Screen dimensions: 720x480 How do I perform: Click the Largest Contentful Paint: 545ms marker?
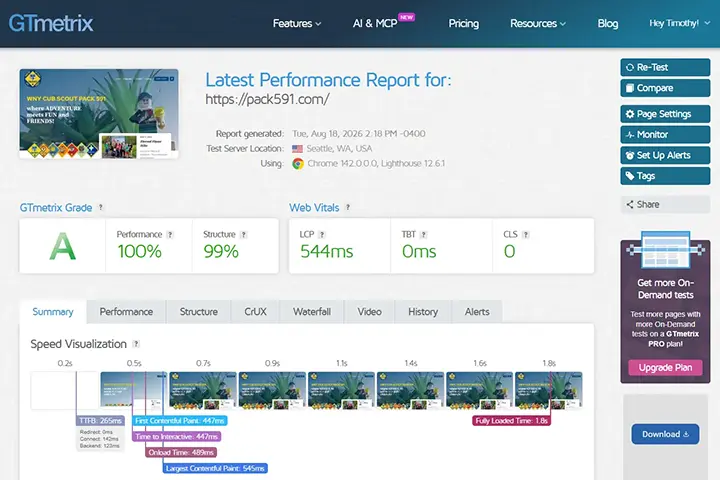tap(215, 468)
